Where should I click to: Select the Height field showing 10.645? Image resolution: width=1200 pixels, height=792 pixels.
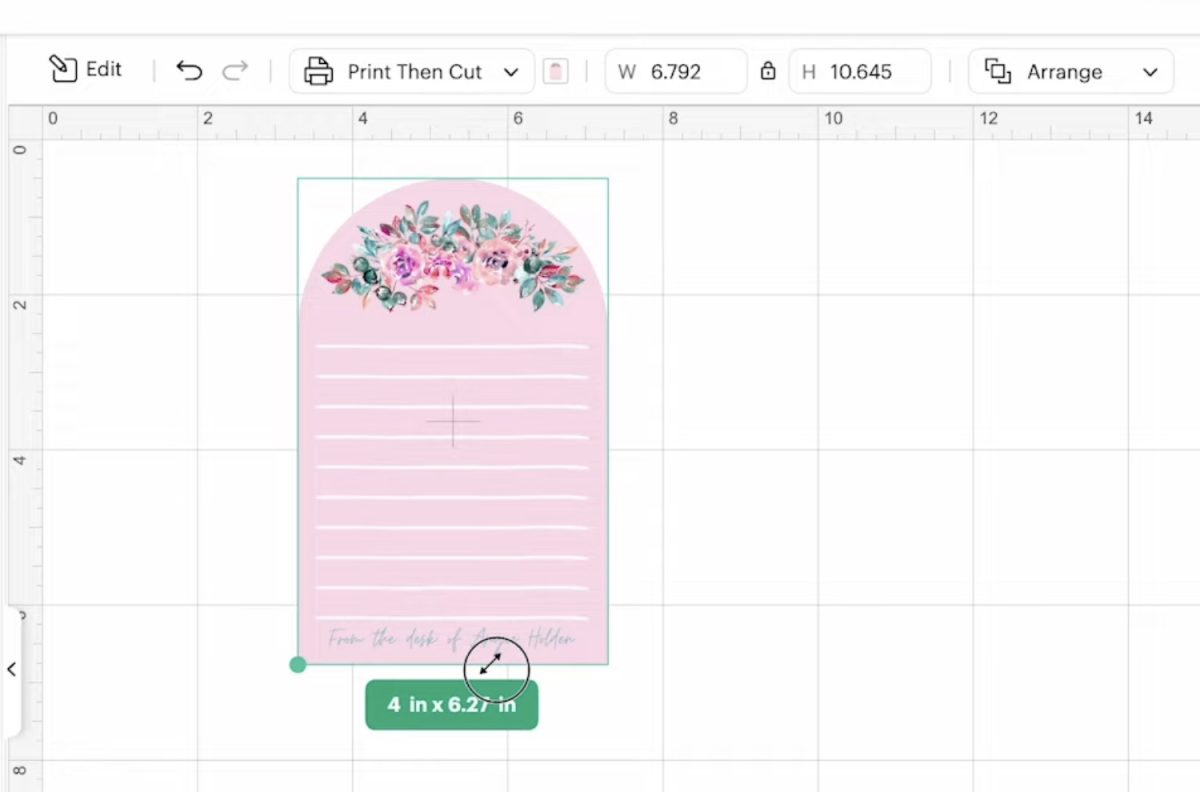click(860, 72)
